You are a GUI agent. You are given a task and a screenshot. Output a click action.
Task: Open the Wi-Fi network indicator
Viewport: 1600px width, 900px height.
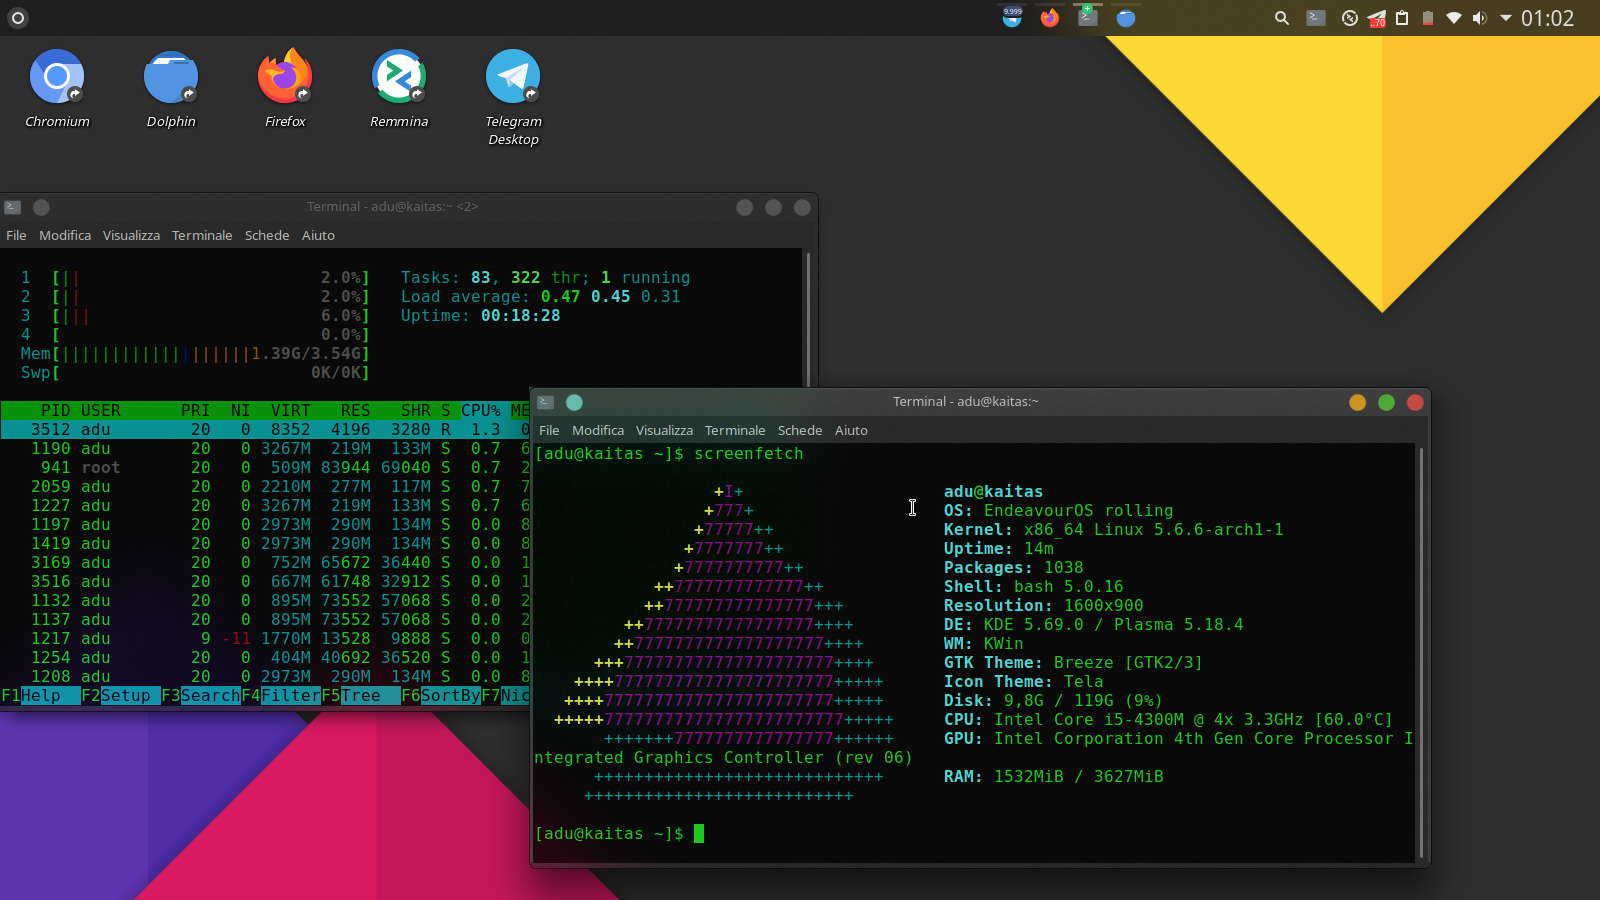1454,18
